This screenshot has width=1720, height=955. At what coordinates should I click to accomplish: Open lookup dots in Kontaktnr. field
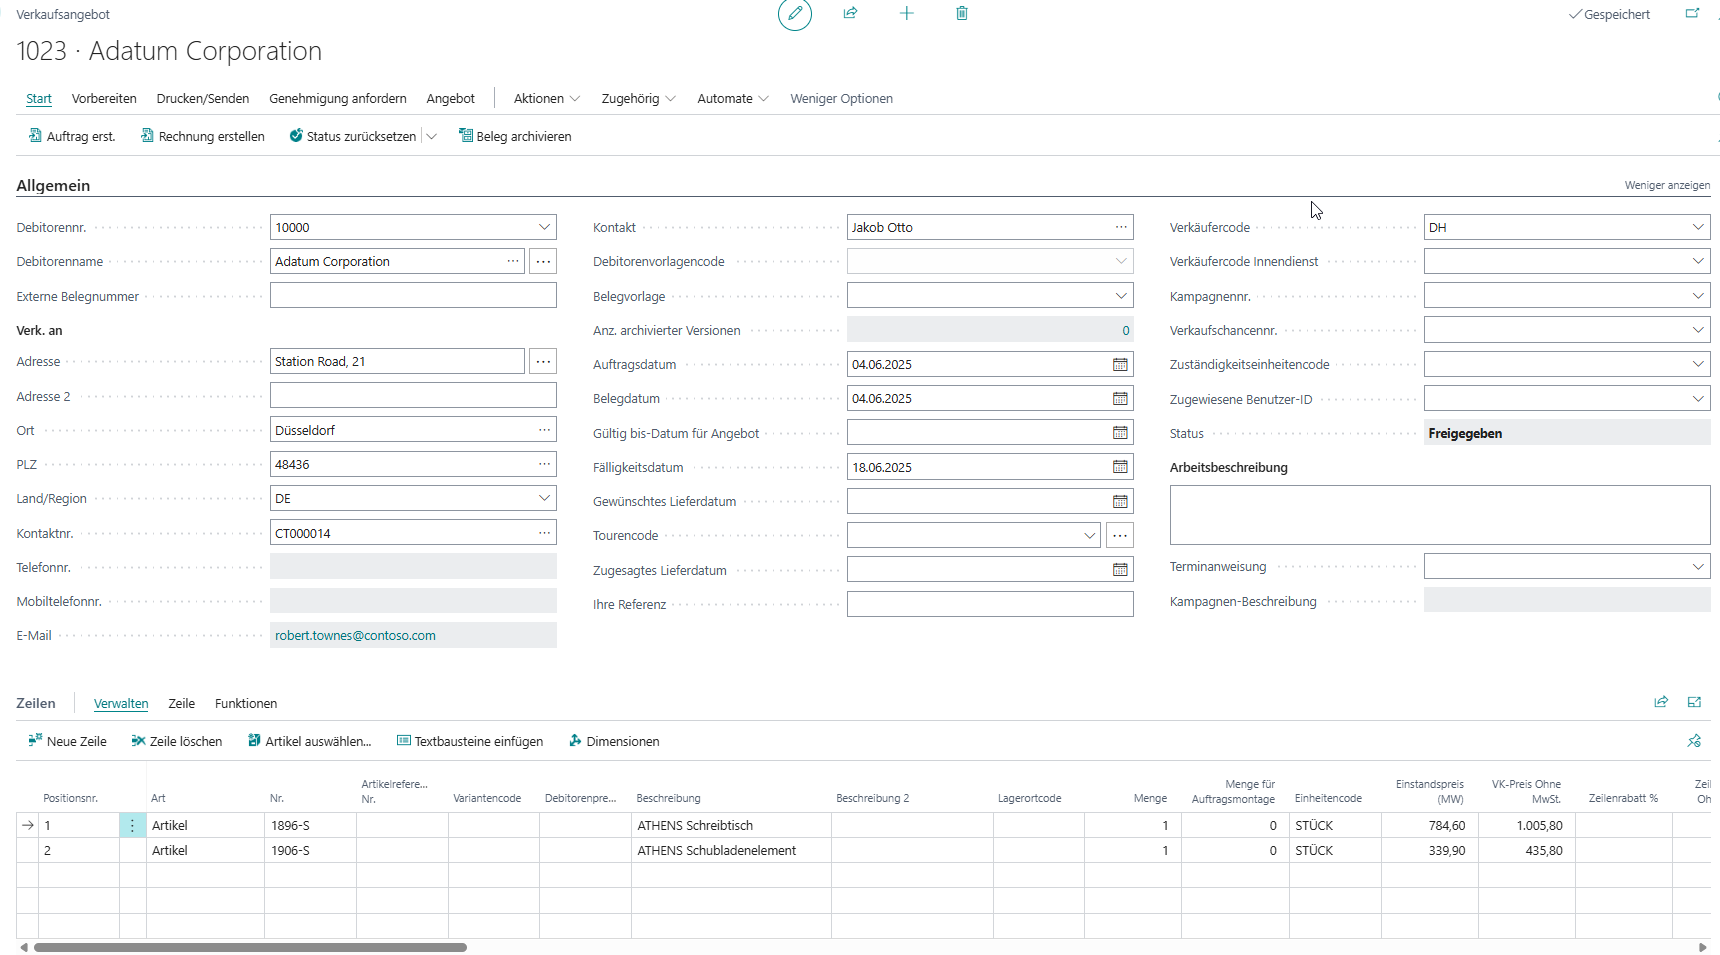click(x=544, y=533)
